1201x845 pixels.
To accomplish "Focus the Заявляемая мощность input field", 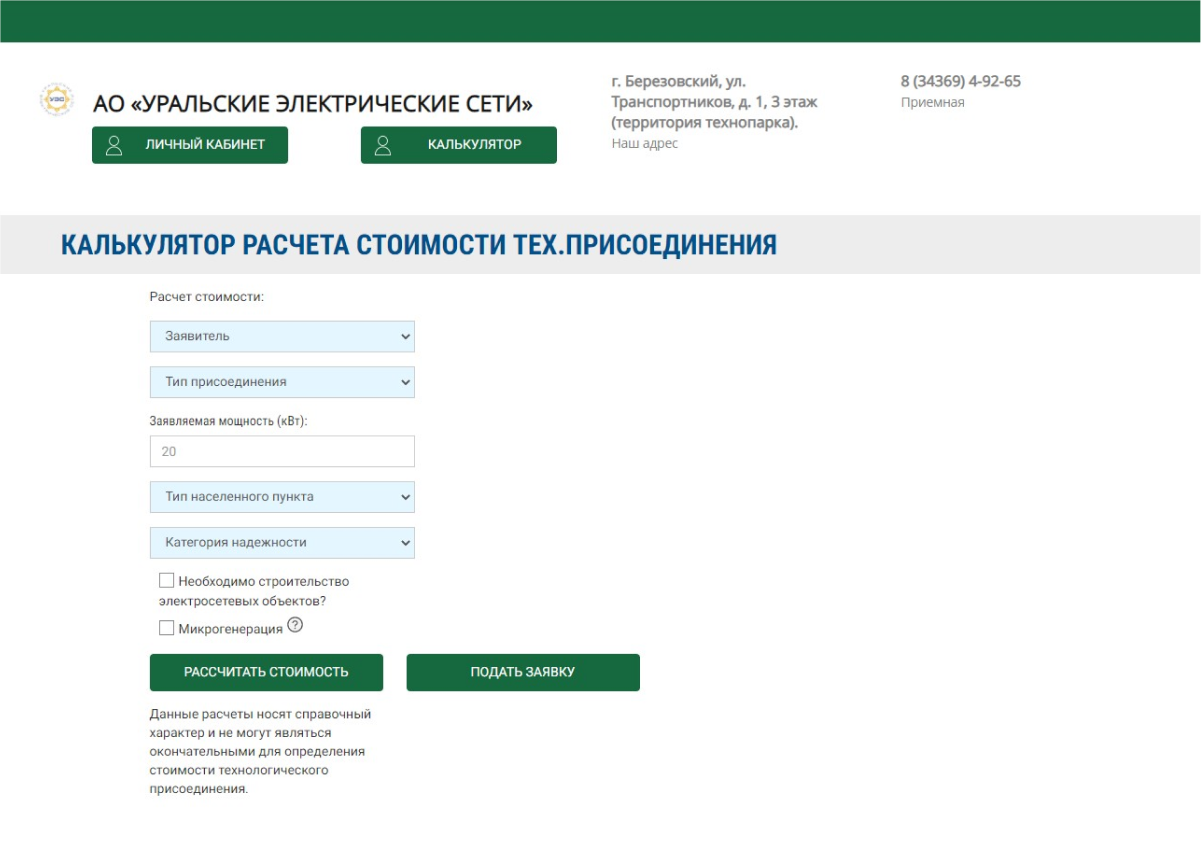I will pos(282,451).
